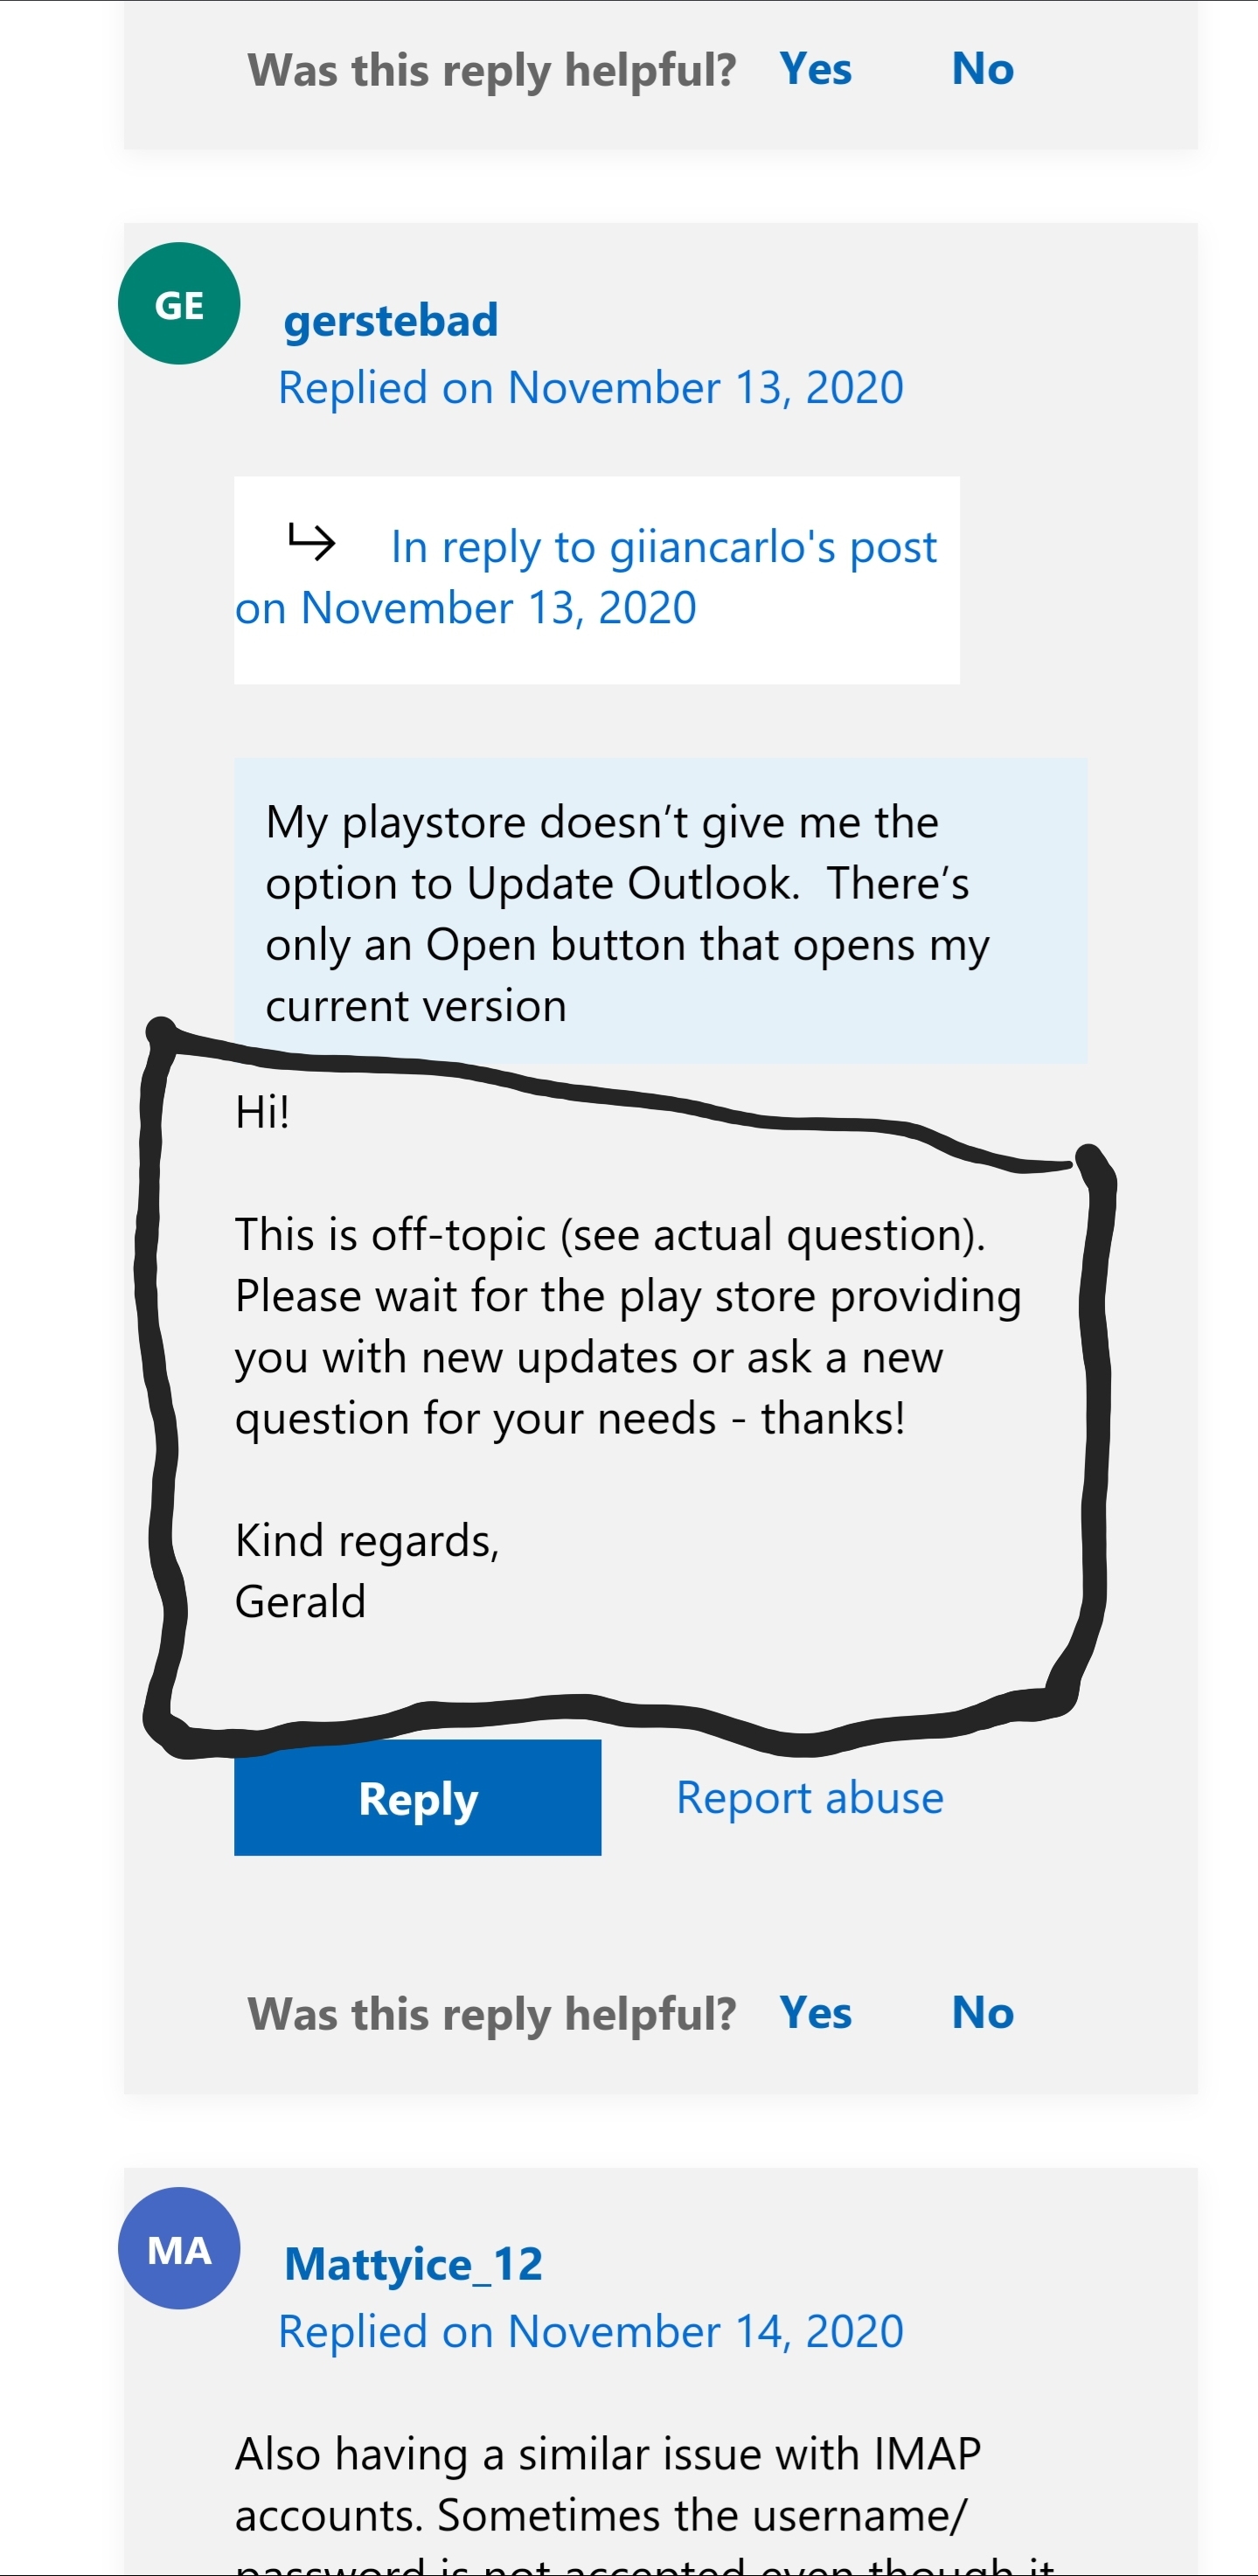
Task: Click the 'Kind regards, Gerald' signature
Action: (367, 1571)
